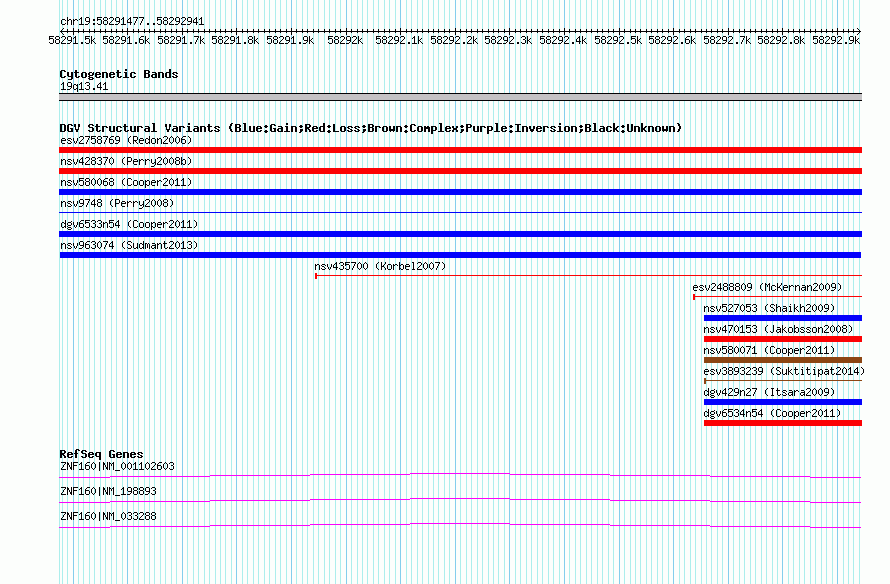Screen dimensions: 890x584
Task: Open variant nsv470153 (Jakobsson2008) label
Action: 778,329
